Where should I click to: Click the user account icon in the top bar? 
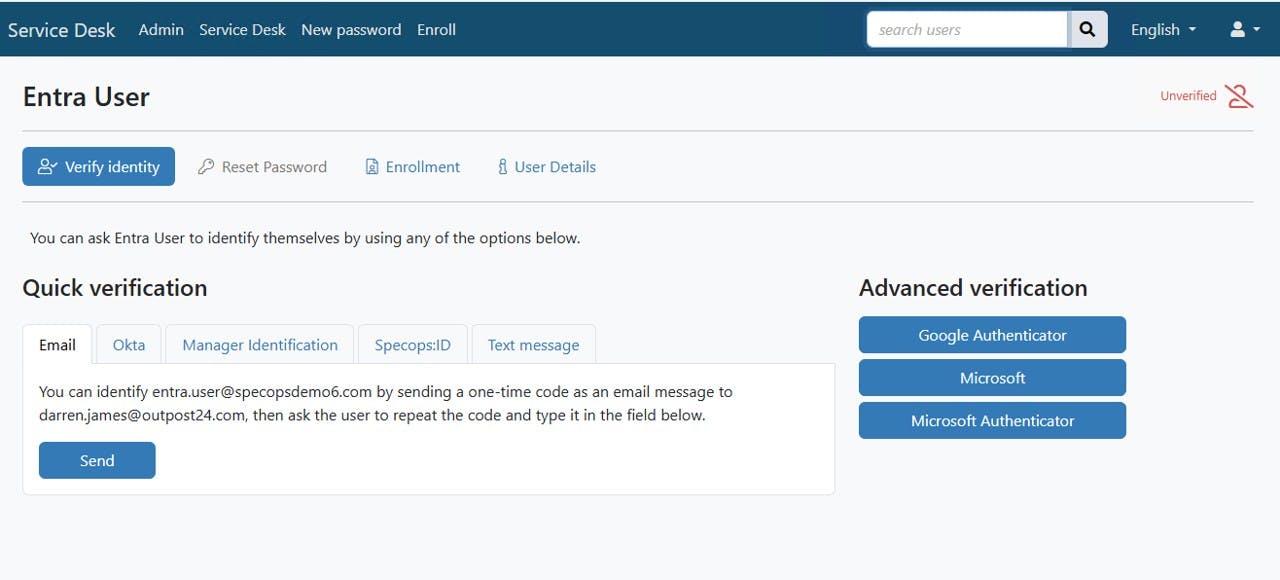pyautogui.click(x=1236, y=29)
